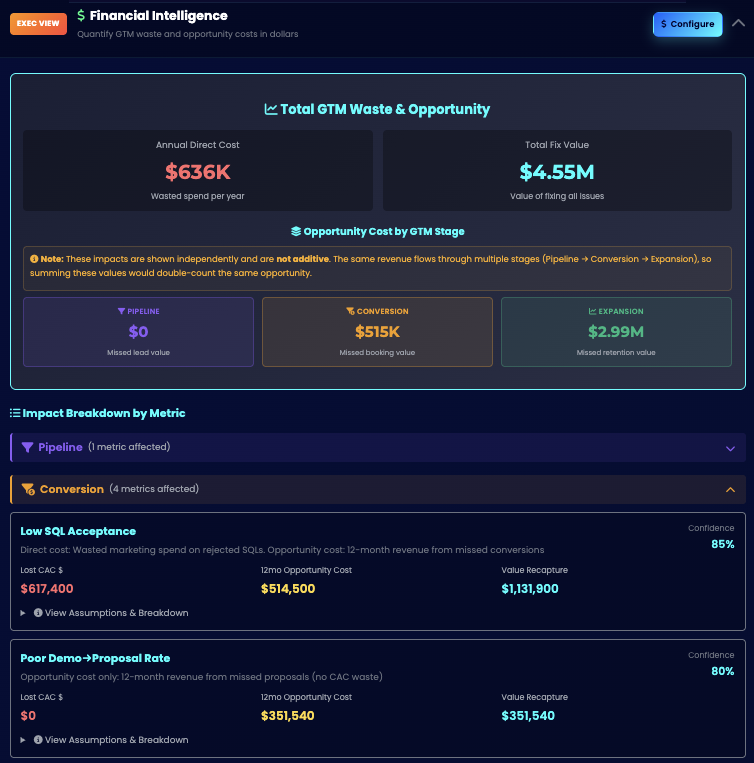Click the $0 Lost CAC value for Demo→Proposal
This screenshot has height=763, width=754.
coord(28,716)
